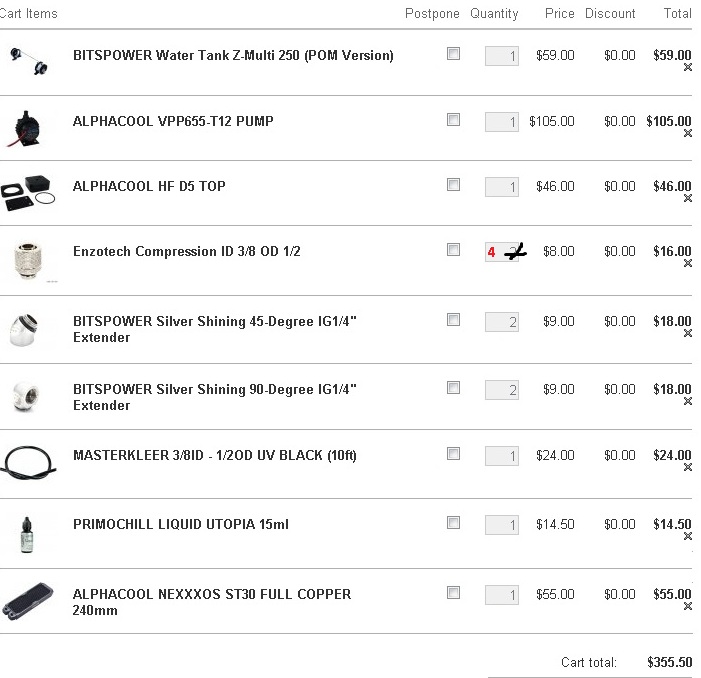Remove BITSPOWER Water Tank from cart
This screenshot has width=701, height=678.
click(688, 67)
